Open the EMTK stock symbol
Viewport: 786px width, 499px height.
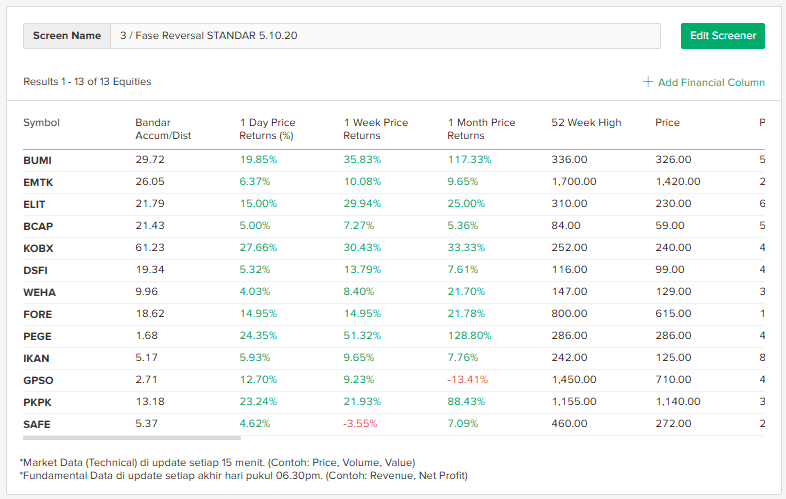point(38,182)
